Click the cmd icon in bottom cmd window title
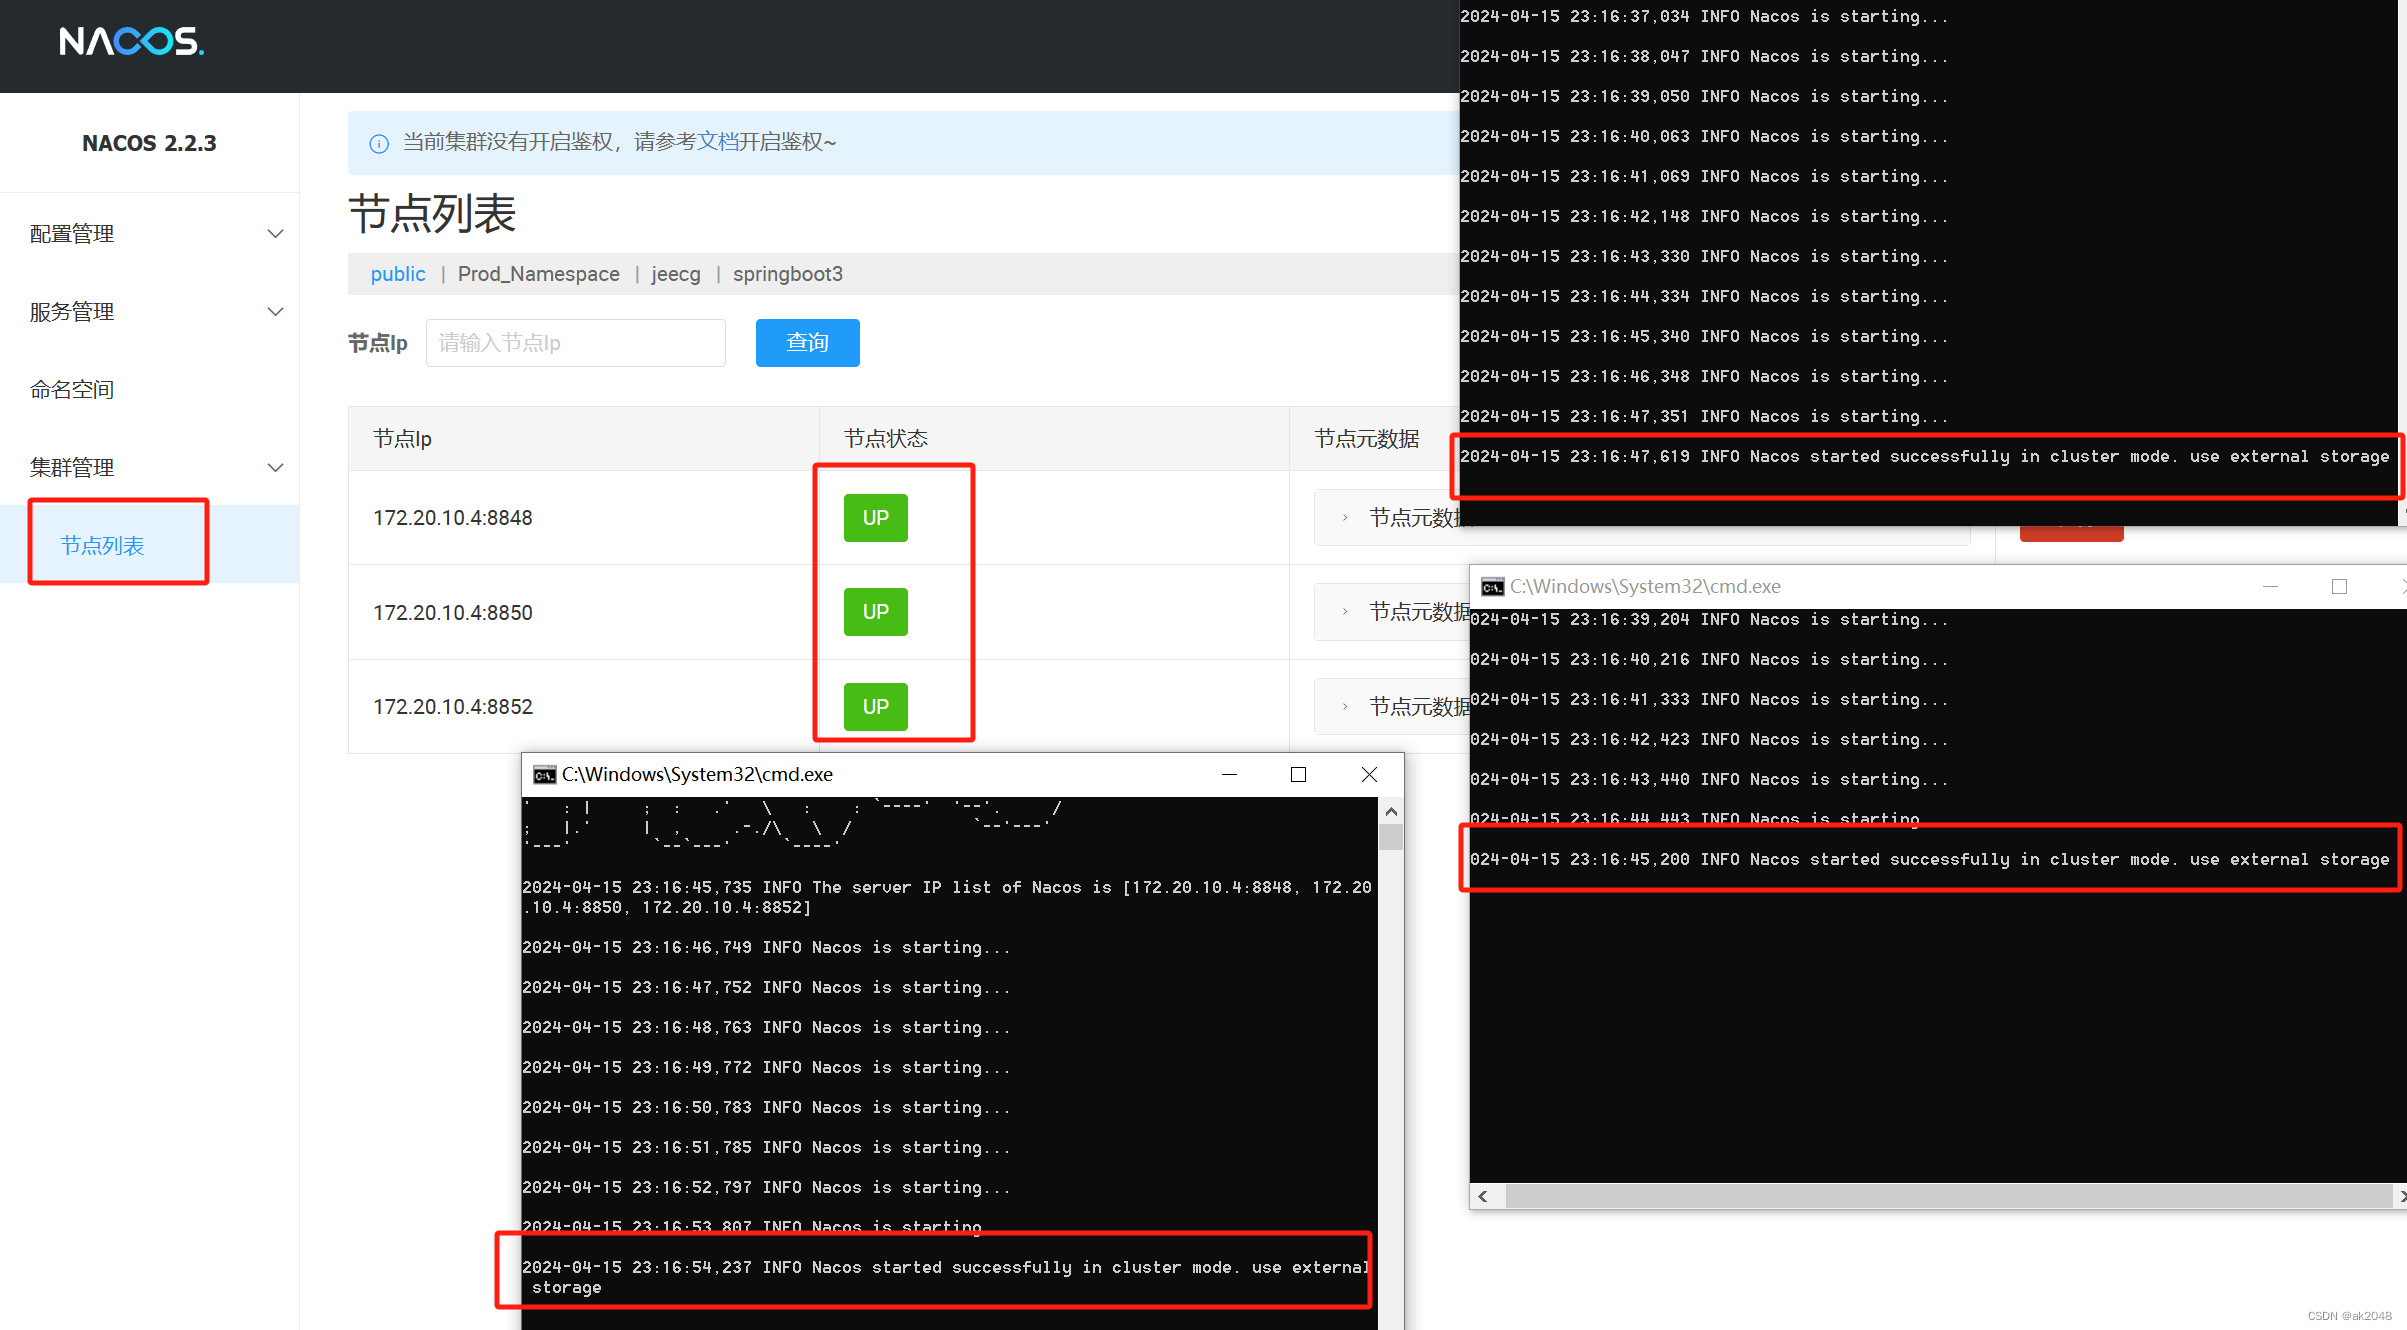Viewport: 2407px width, 1330px height. (544, 775)
